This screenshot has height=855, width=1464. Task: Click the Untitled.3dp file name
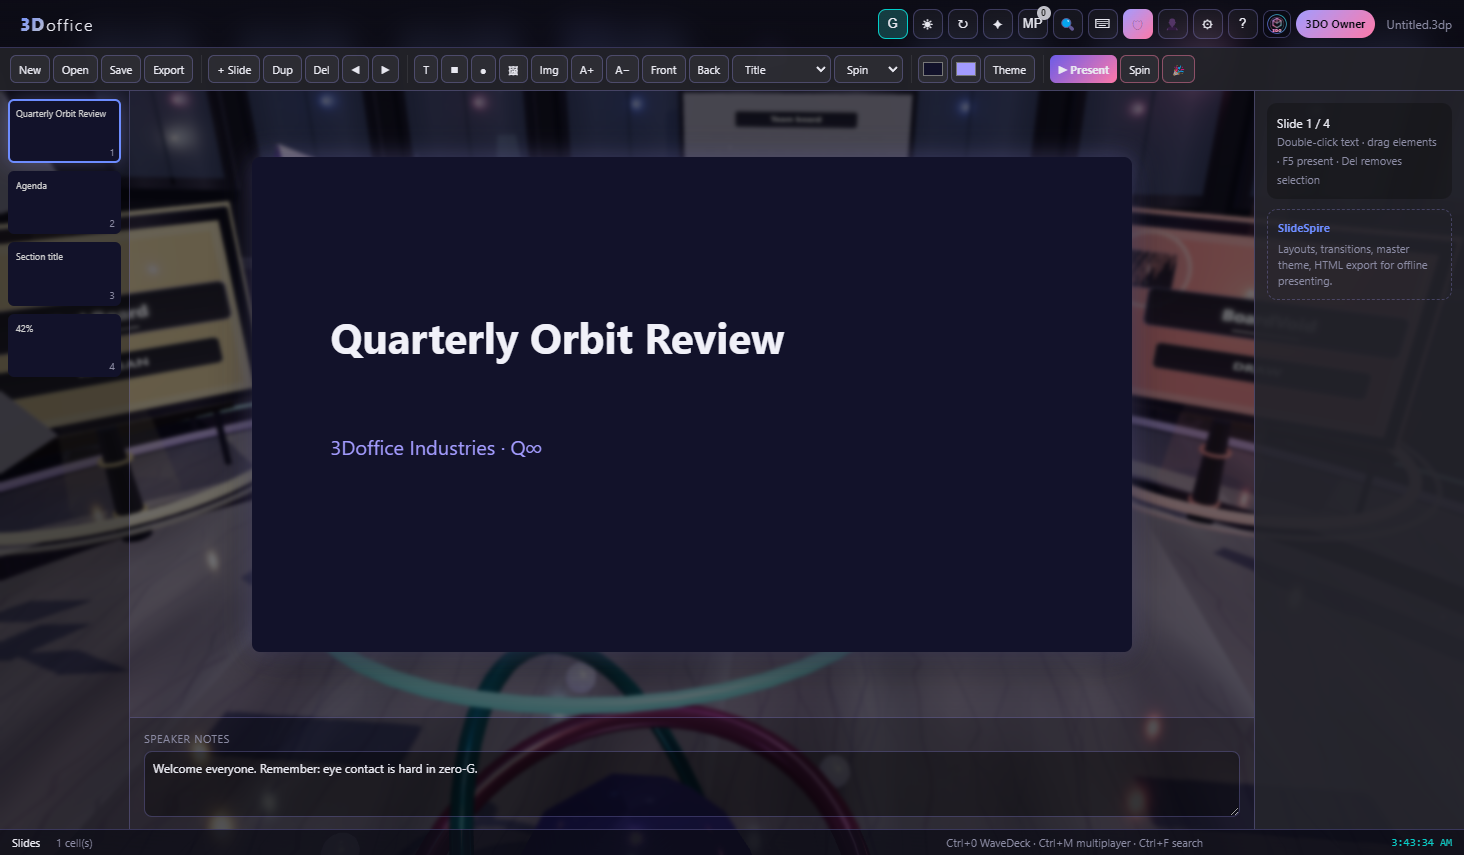tap(1419, 25)
